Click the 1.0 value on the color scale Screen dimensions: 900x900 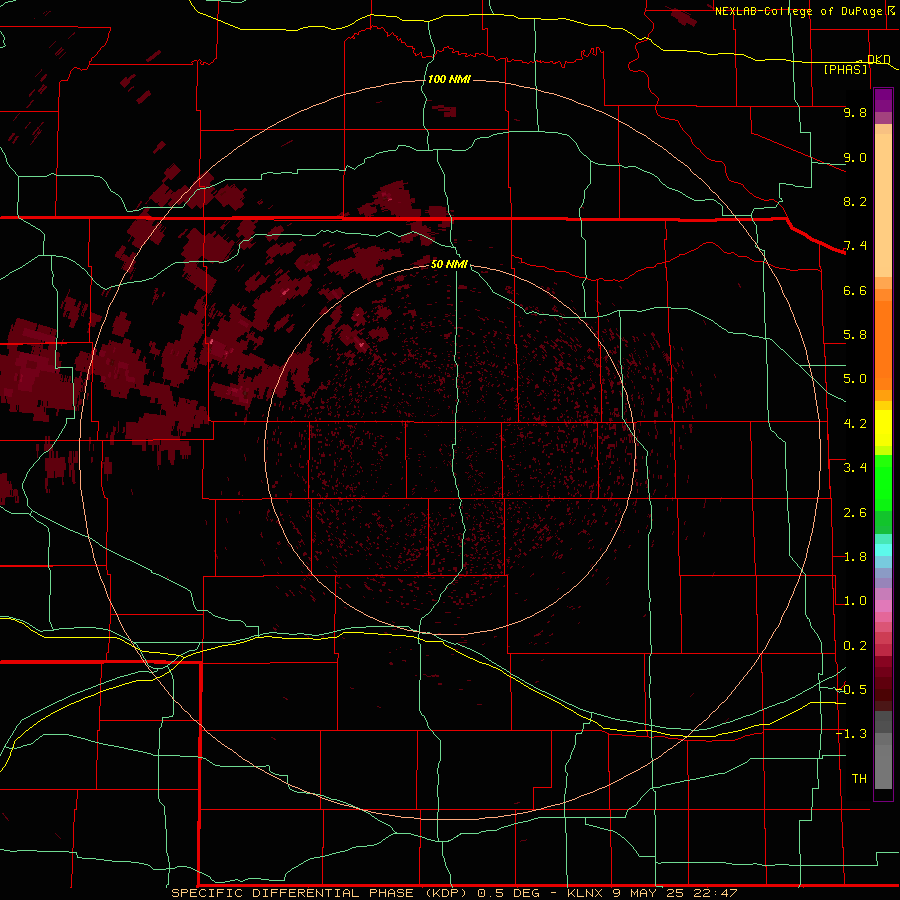pyautogui.click(x=855, y=601)
